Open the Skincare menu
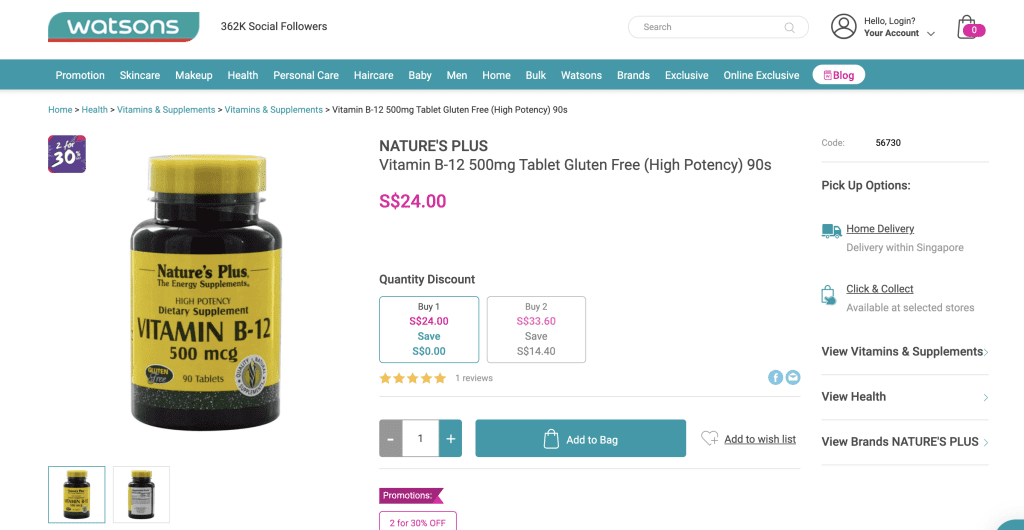The width and height of the screenshot is (1024, 530). (x=140, y=75)
